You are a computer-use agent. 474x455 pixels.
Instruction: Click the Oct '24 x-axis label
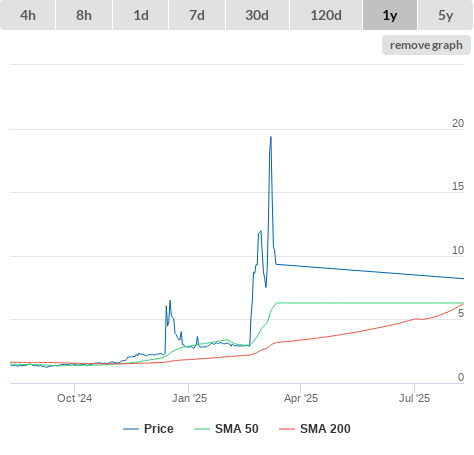pos(74,398)
